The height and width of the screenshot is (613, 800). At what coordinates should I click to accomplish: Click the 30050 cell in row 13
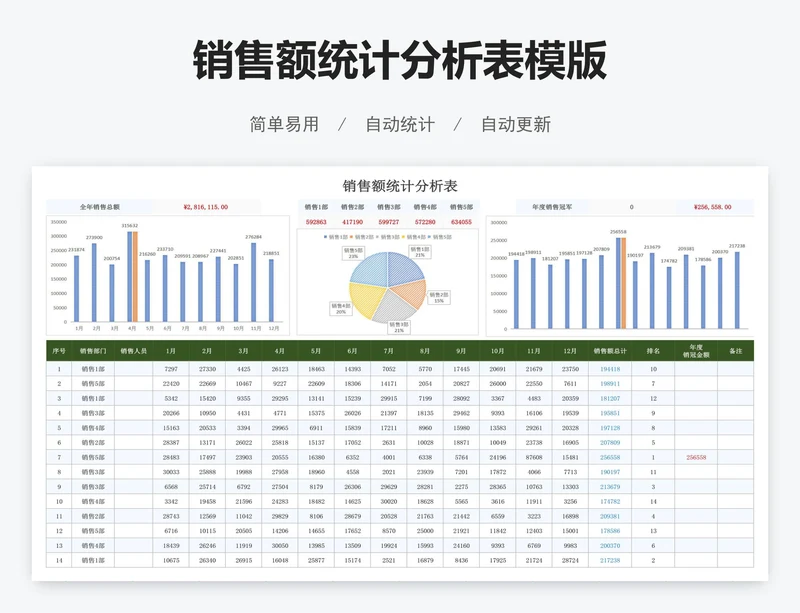(x=280, y=546)
